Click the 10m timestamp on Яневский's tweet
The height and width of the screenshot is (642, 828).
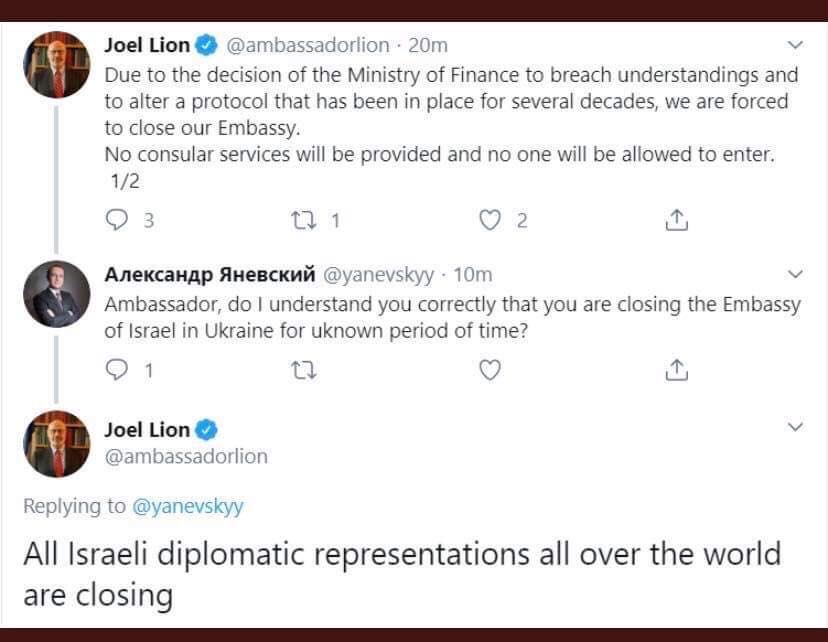click(x=473, y=274)
